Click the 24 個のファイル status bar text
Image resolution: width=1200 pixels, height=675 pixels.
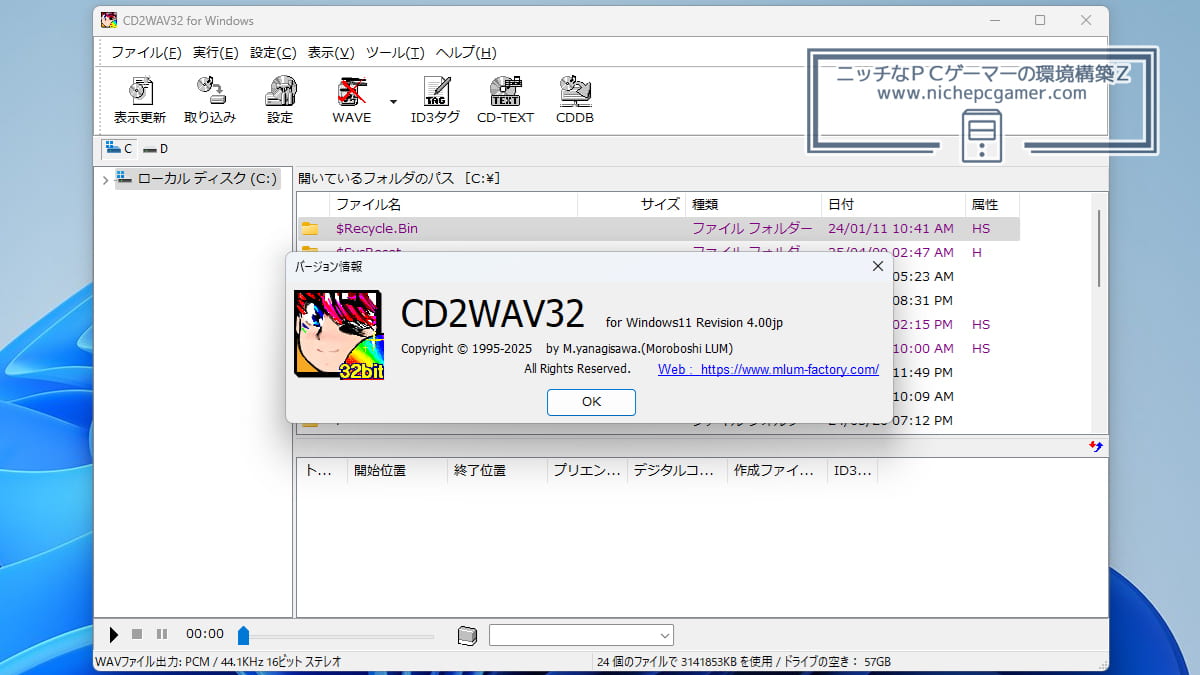pyautogui.click(x=743, y=662)
